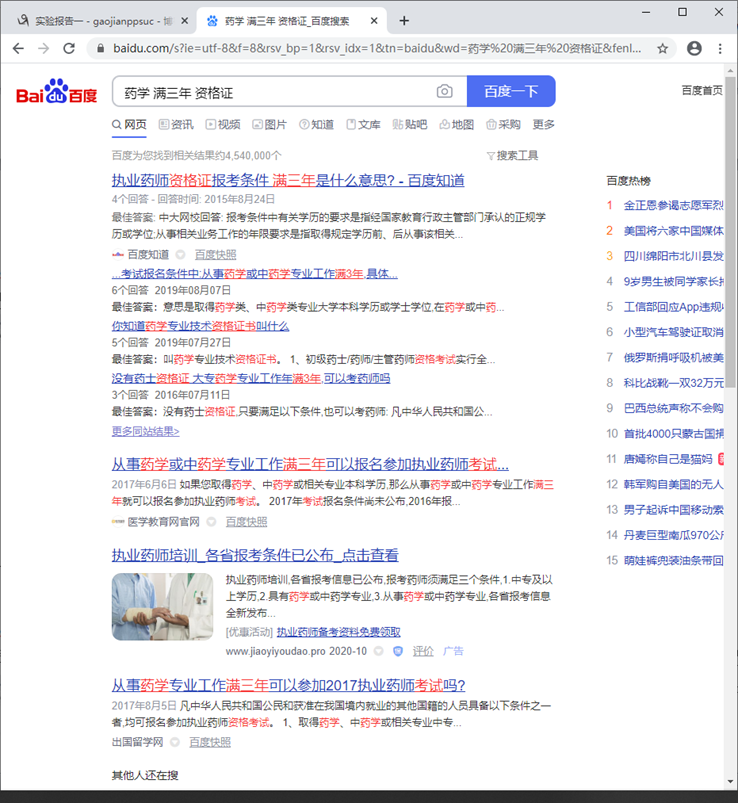Select the 文库 search tab
The width and height of the screenshot is (738, 803).
pos(364,124)
